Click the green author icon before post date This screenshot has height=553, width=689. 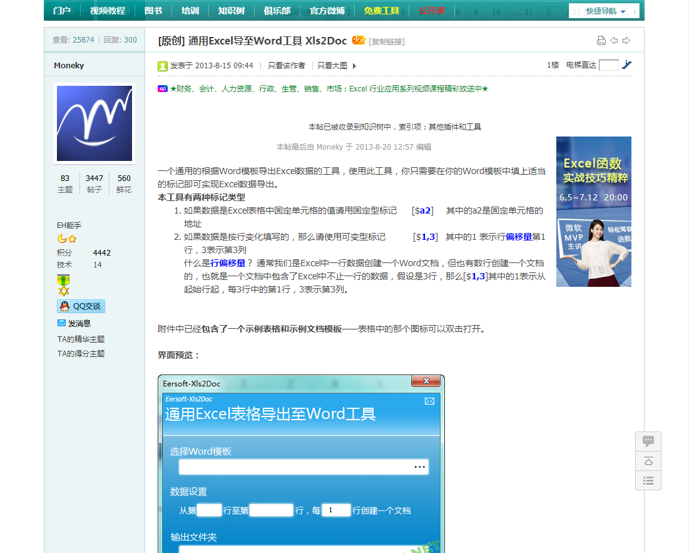pyautogui.click(x=163, y=66)
